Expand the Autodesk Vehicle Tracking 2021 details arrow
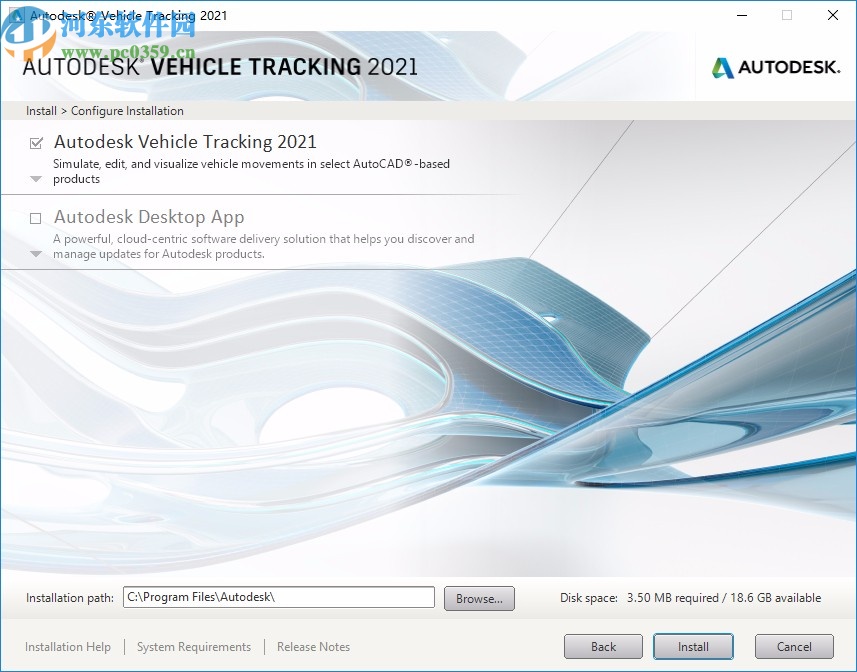Viewport: 857px width, 672px height. pyautogui.click(x=36, y=178)
